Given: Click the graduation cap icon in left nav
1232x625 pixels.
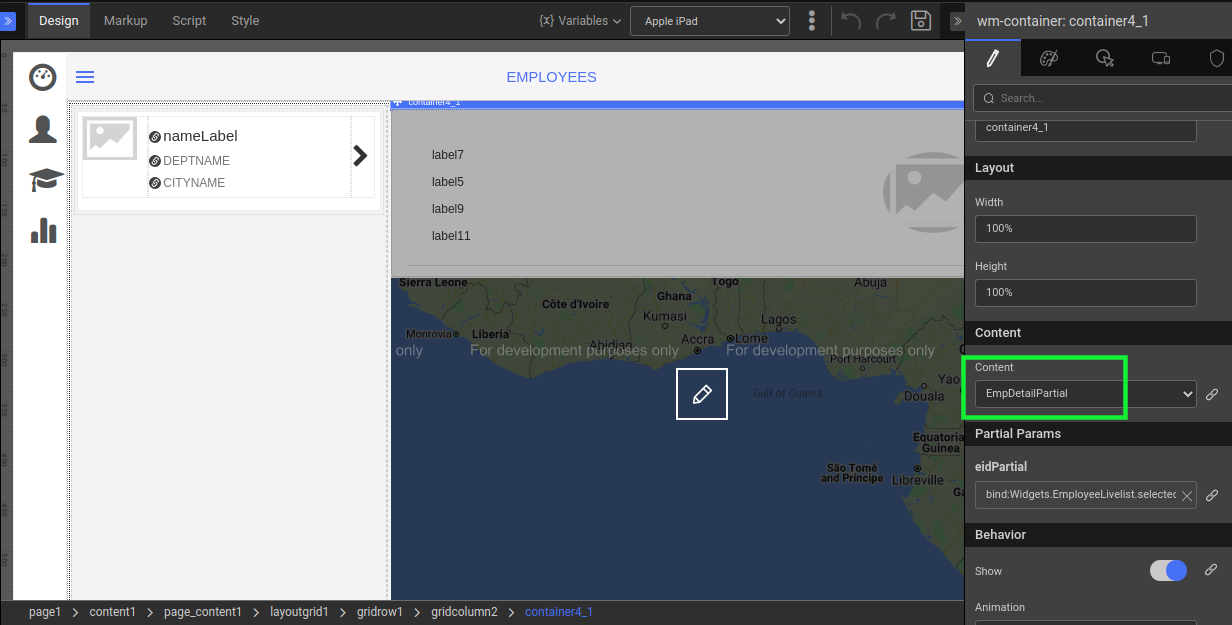Looking at the screenshot, I should click(46, 180).
